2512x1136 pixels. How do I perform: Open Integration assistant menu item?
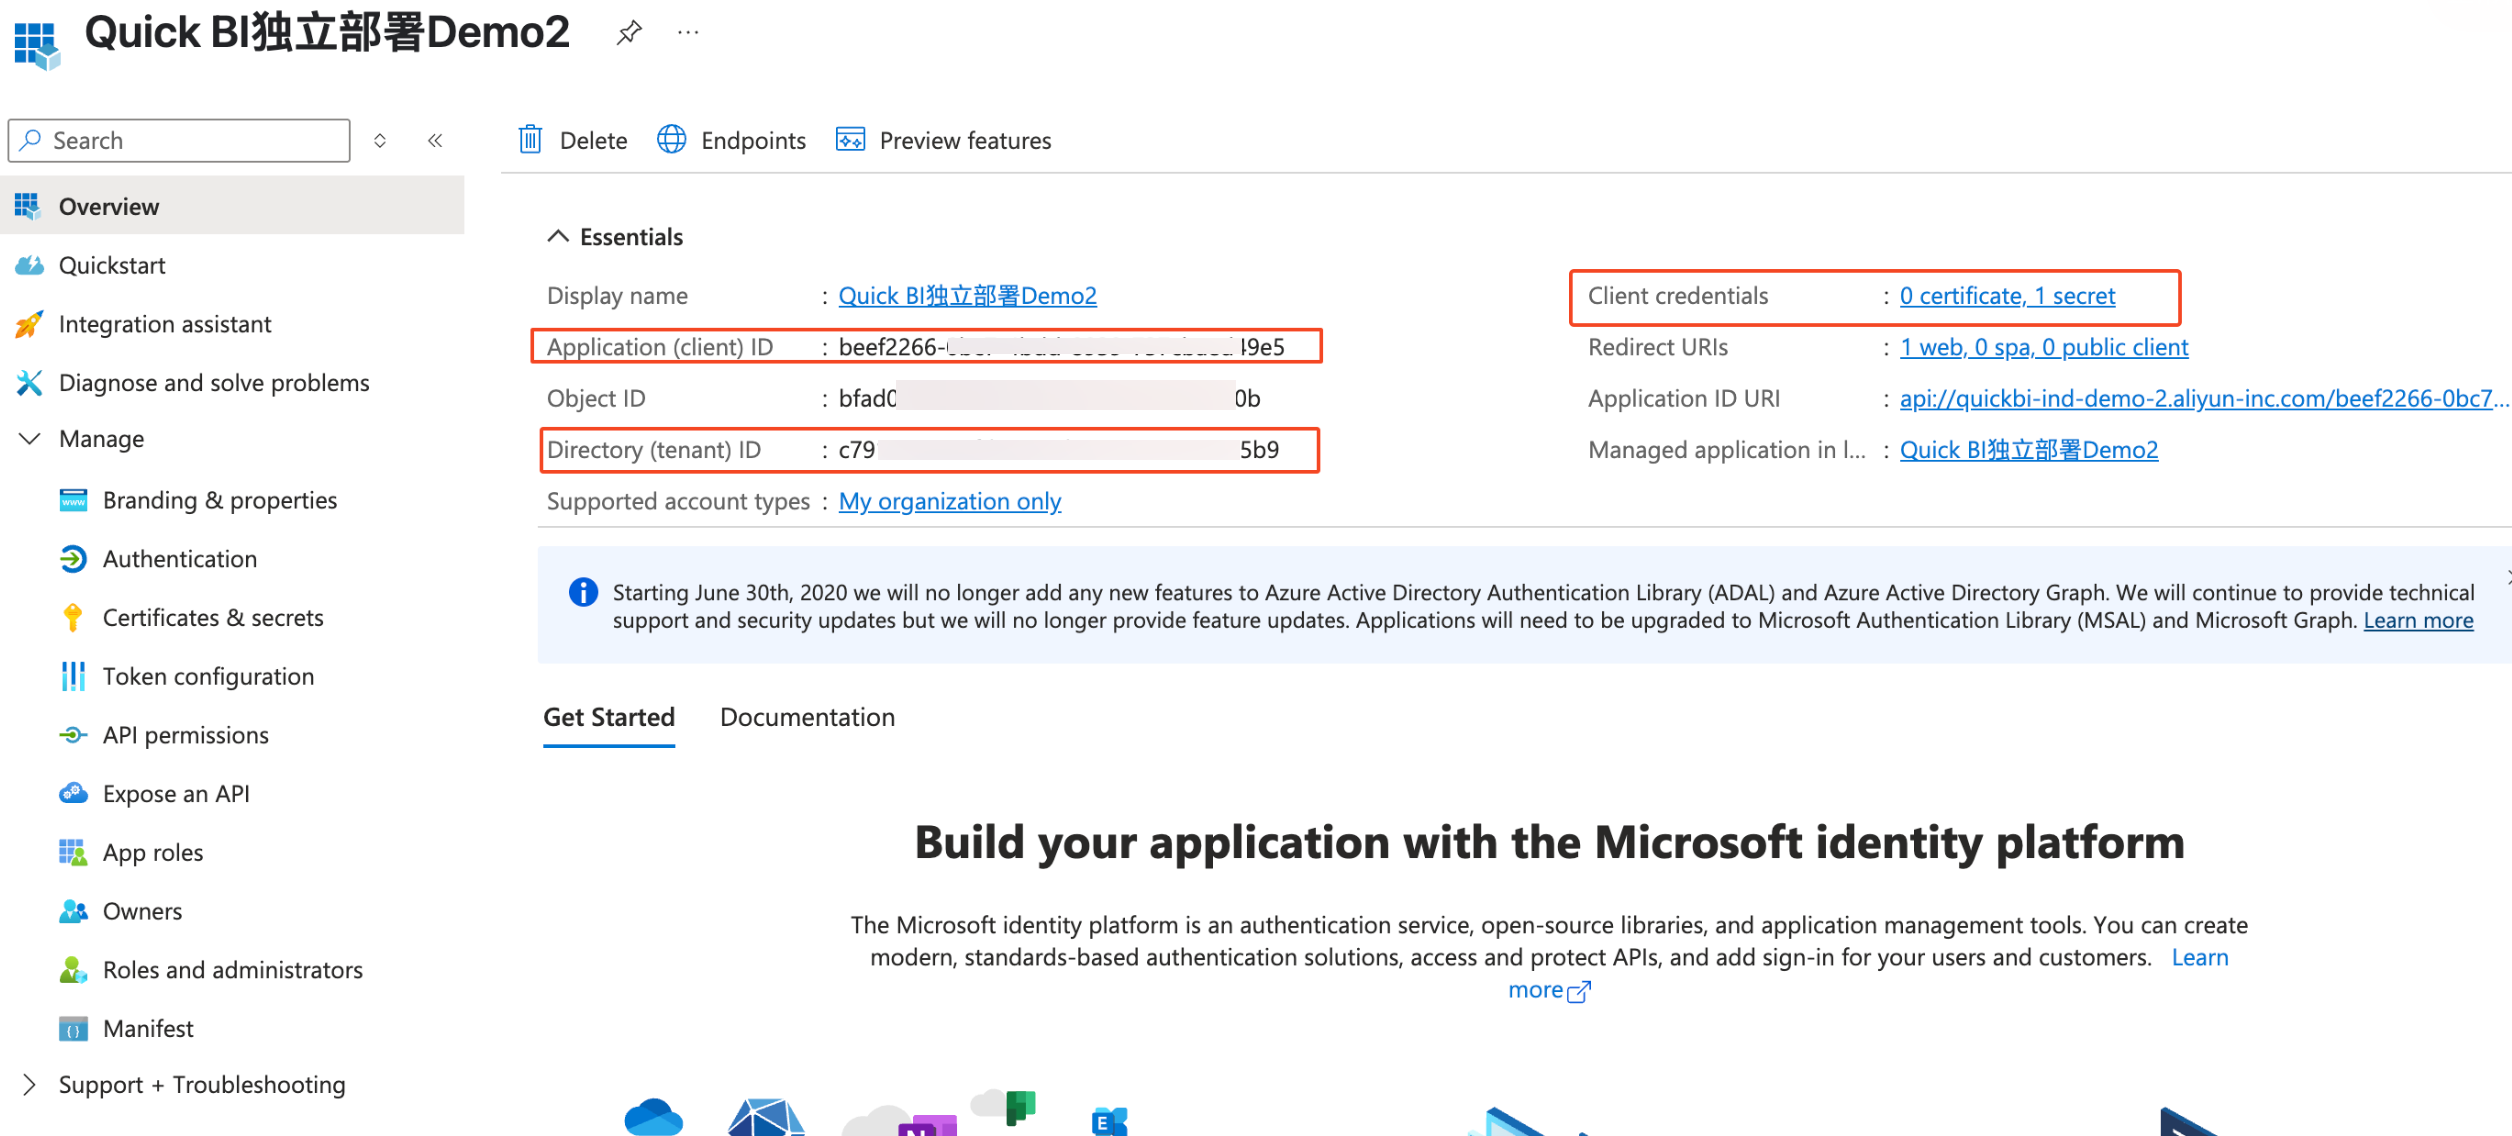pyautogui.click(x=165, y=324)
